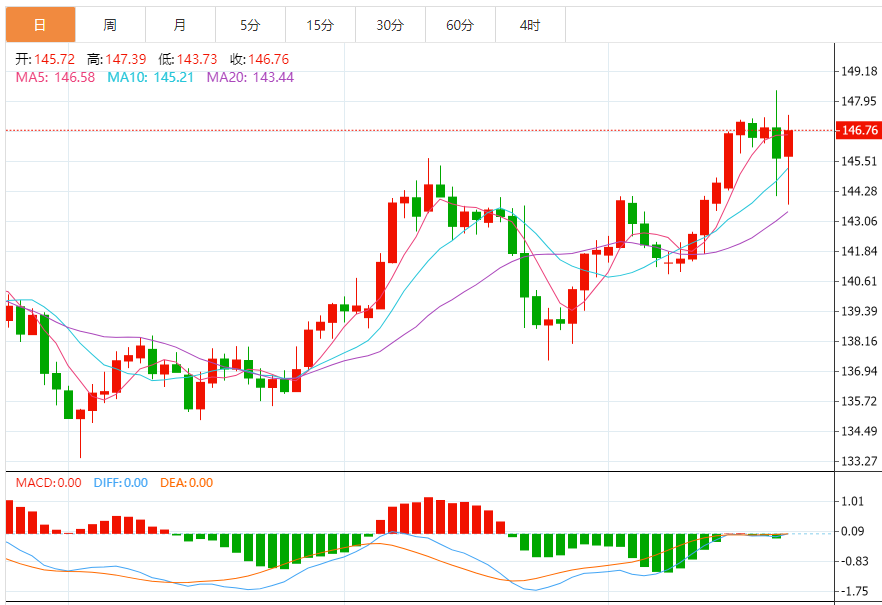The width and height of the screenshot is (882, 605).
Task: Open the 4时 timeframe tab
Action: (530, 25)
